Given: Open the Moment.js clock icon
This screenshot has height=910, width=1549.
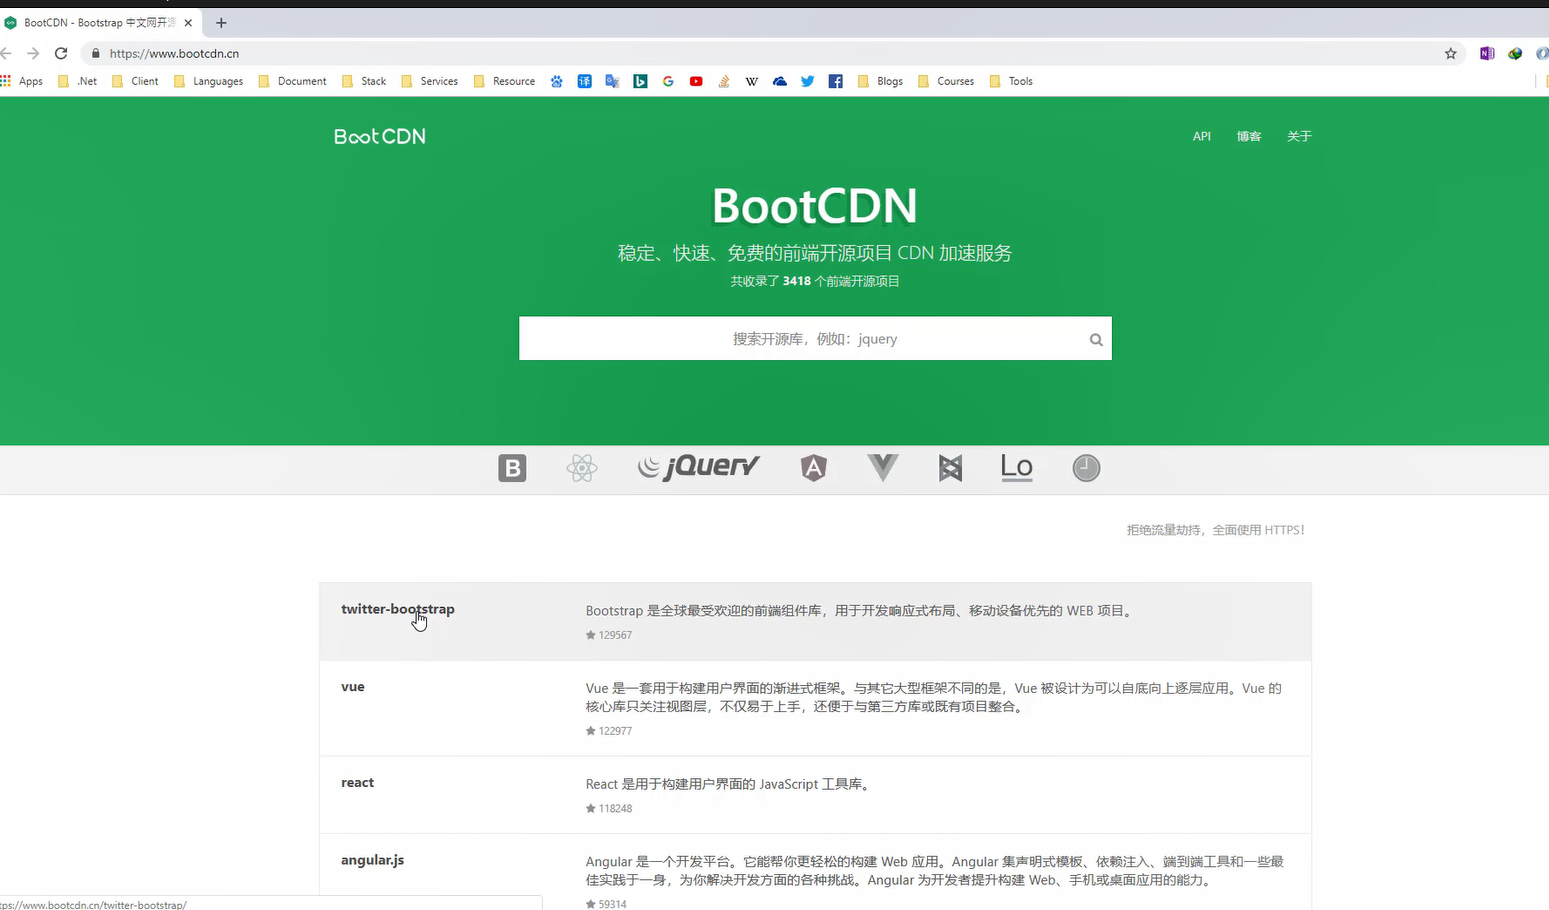Looking at the screenshot, I should (1086, 468).
